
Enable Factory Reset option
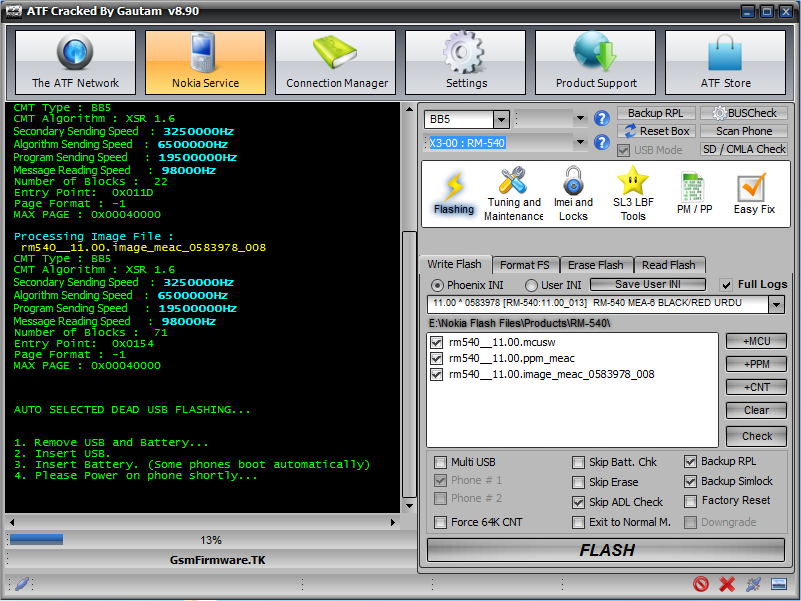[690, 501]
